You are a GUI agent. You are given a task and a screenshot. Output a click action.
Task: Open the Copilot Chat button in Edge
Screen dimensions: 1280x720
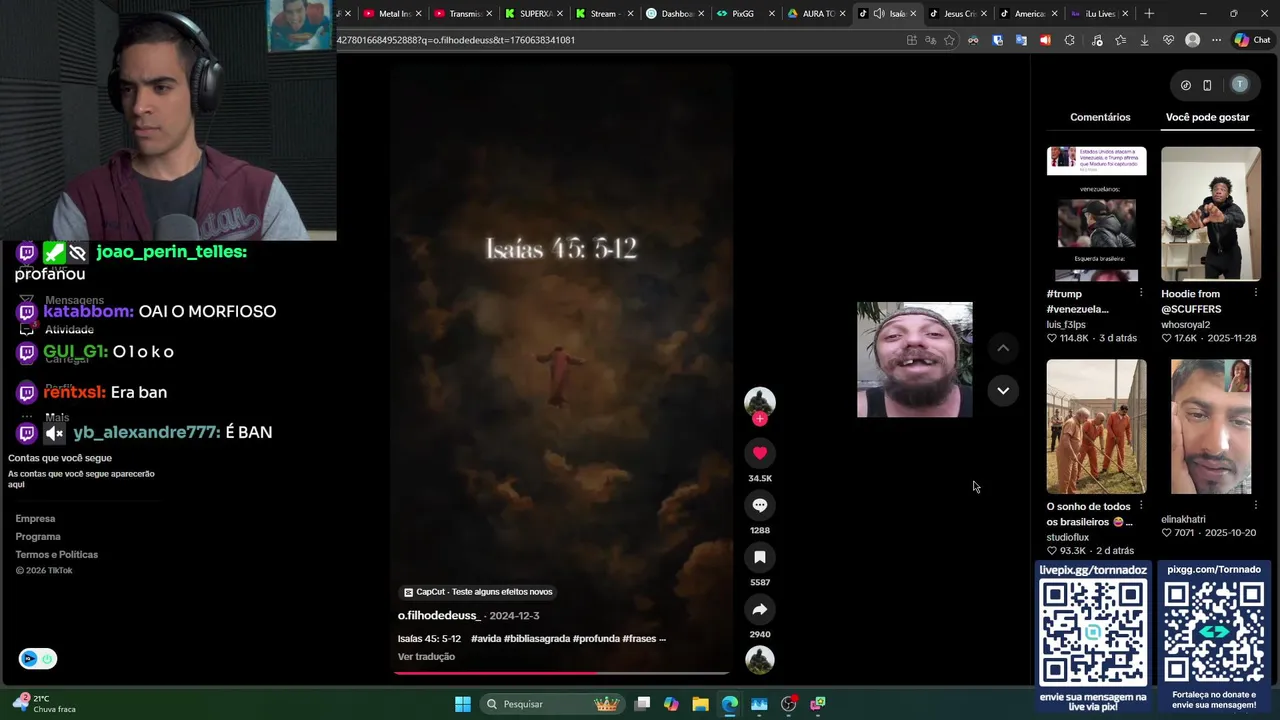pyautogui.click(x=1252, y=40)
